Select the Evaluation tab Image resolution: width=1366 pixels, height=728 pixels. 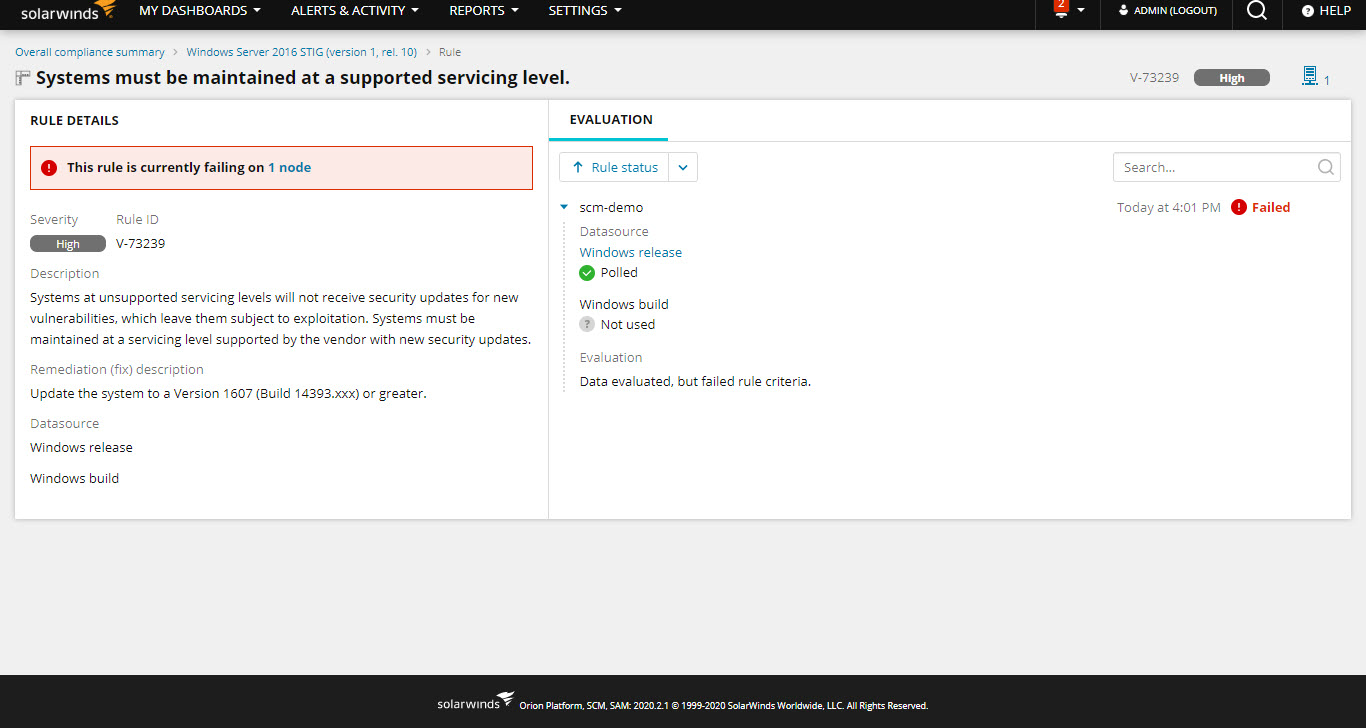(x=610, y=120)
